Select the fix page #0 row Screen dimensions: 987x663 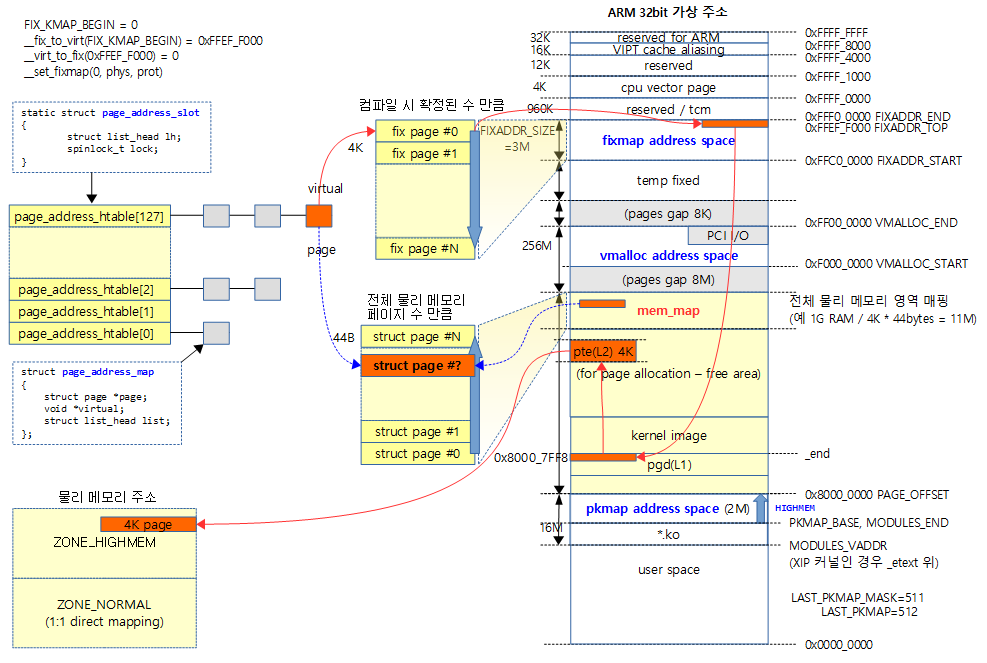pyautogui.click(x=424, y=132)
